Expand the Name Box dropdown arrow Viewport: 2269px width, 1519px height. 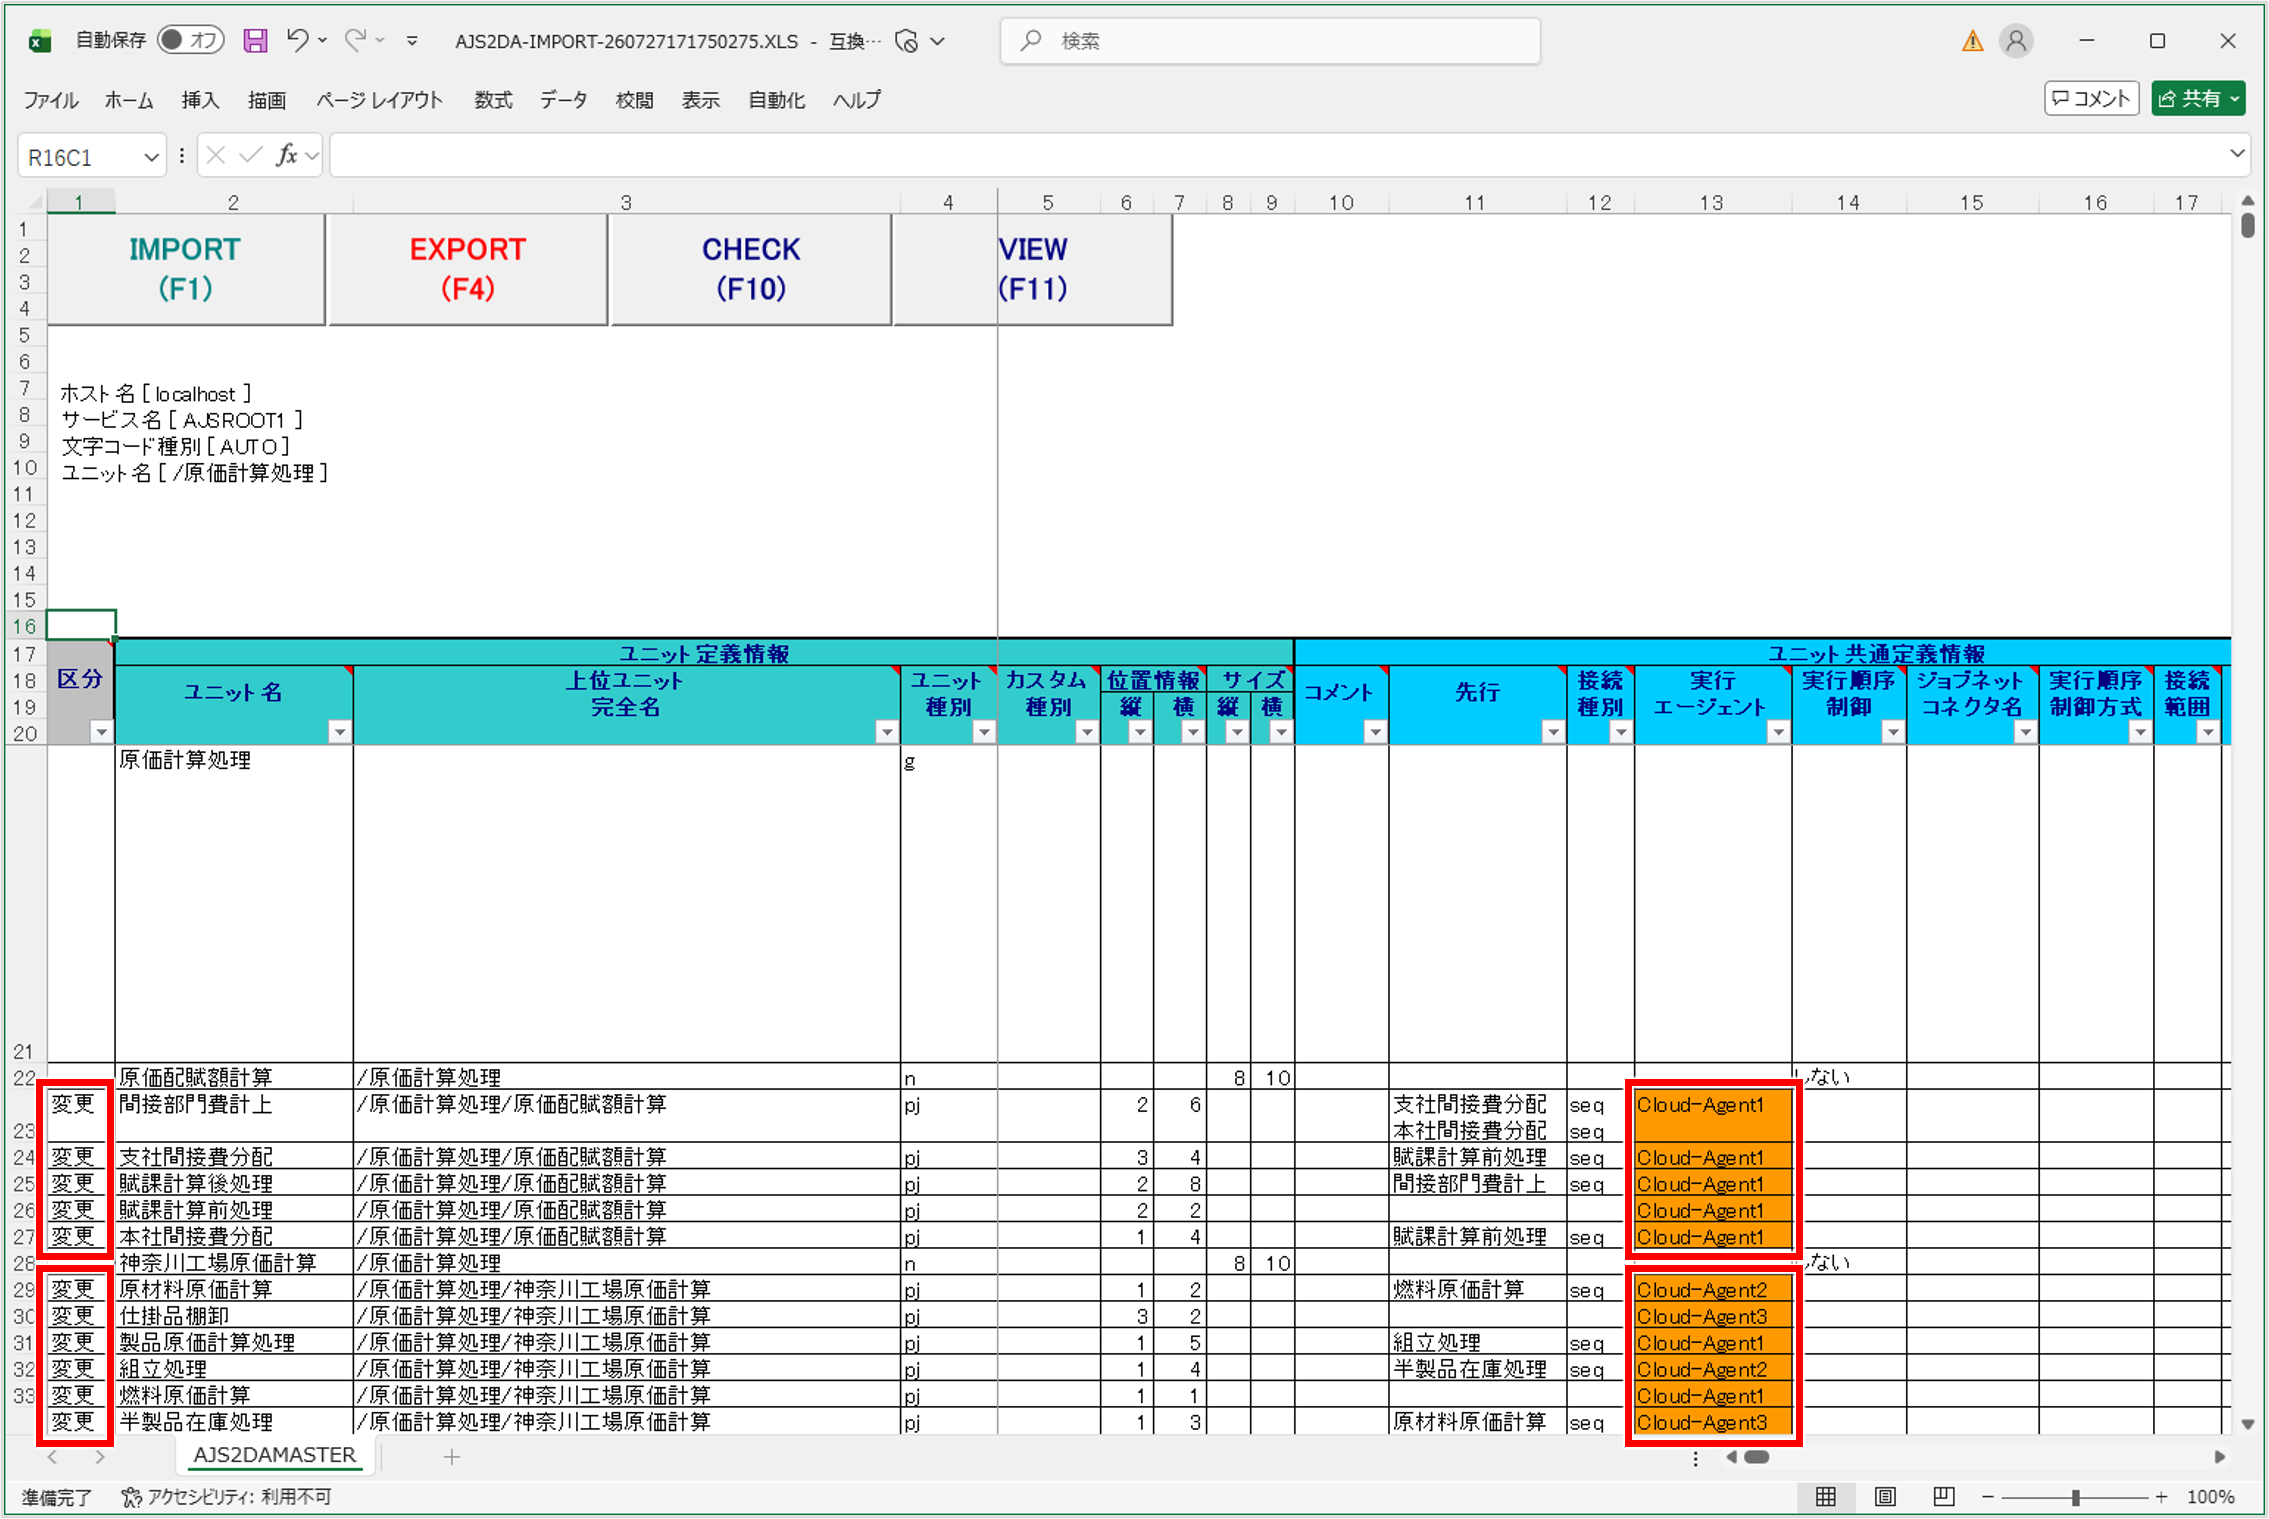[151, 157]
